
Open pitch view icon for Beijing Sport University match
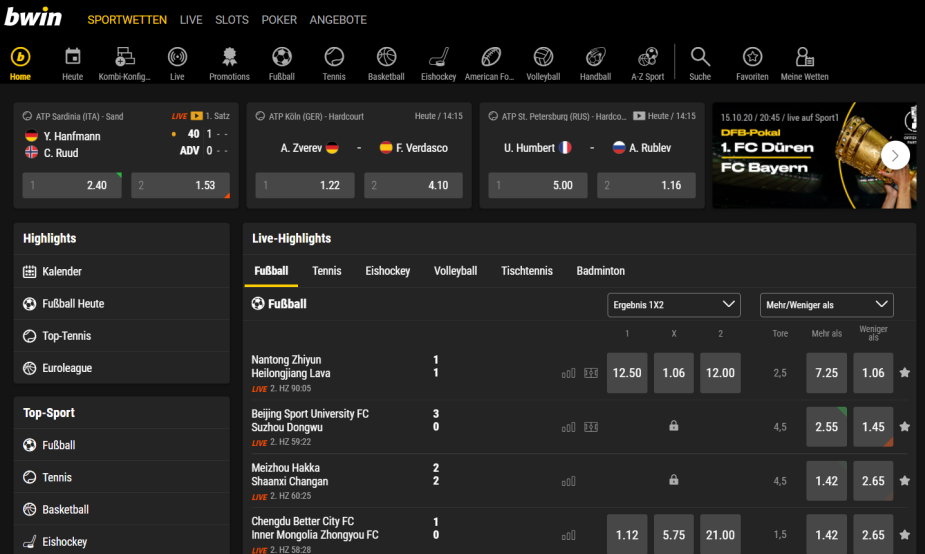click(591, 427)
